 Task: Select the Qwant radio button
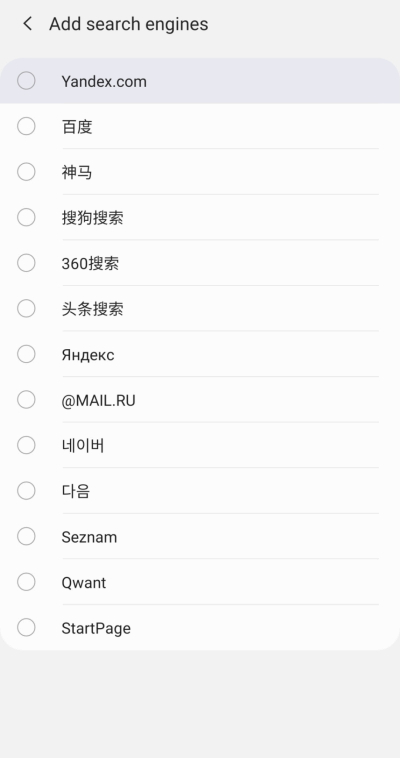coord(26,582)
